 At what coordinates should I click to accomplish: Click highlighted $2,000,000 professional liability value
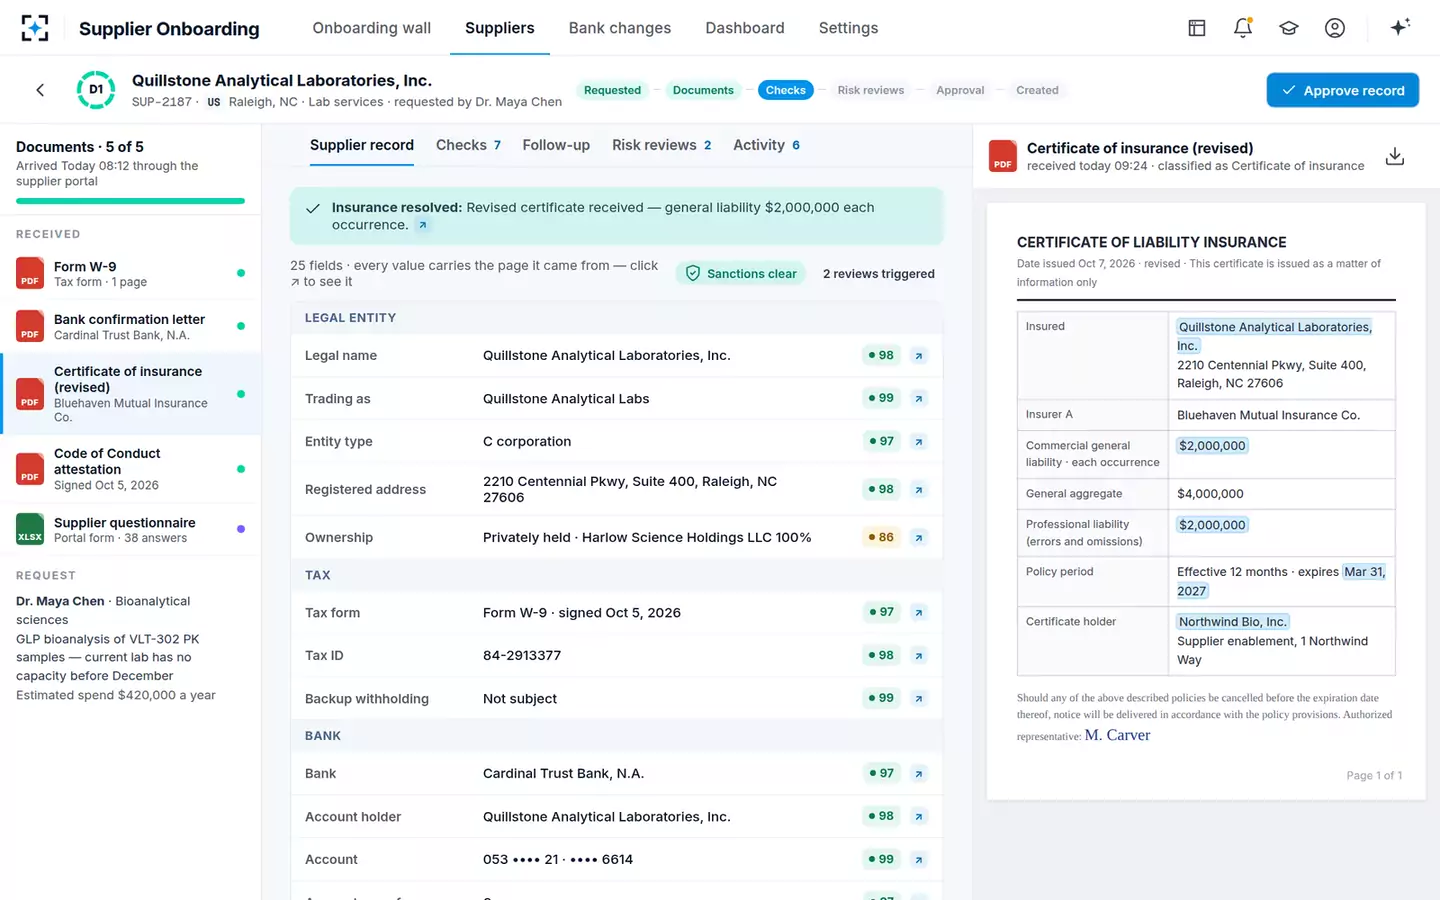(x=1212, y=525)
